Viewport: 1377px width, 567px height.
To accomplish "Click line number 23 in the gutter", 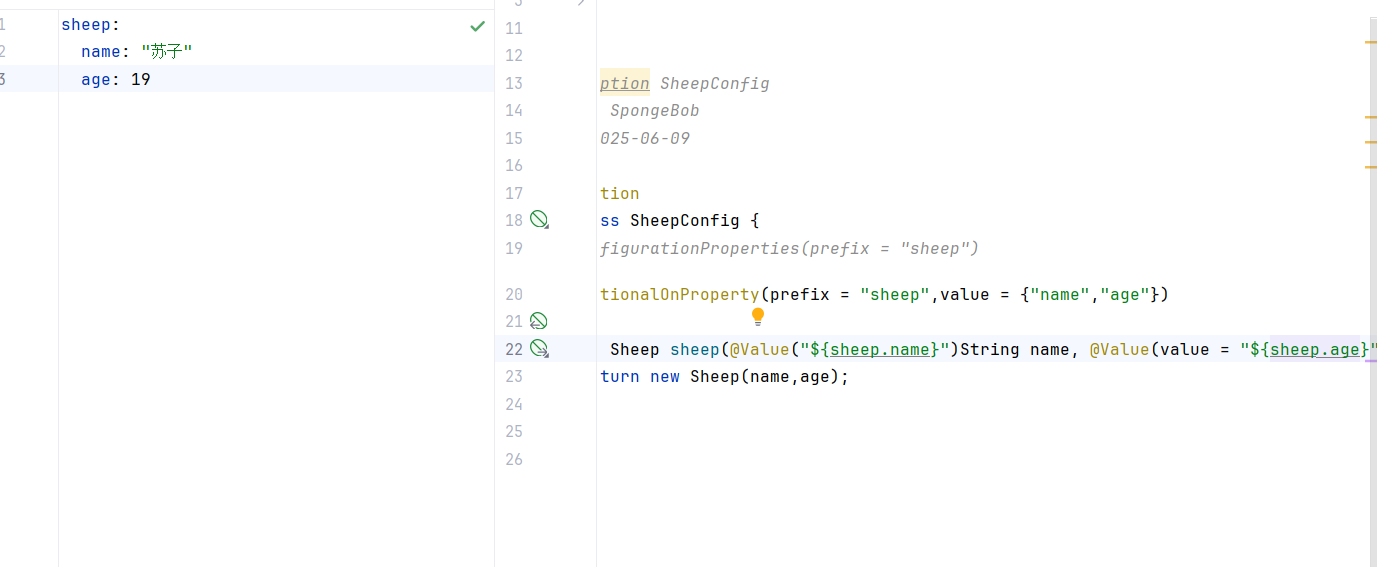I will (514, 377).
